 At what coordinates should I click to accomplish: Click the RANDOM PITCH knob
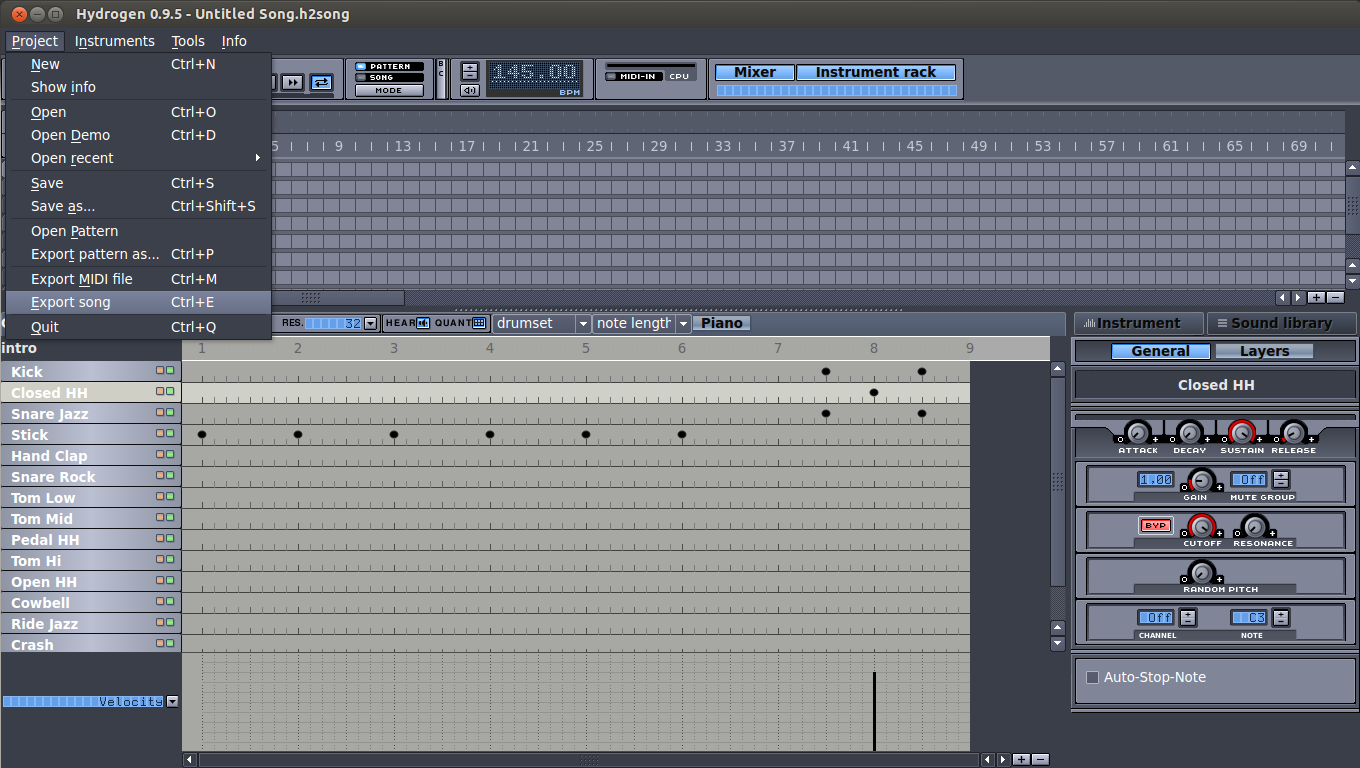[x=1201, y=573]
